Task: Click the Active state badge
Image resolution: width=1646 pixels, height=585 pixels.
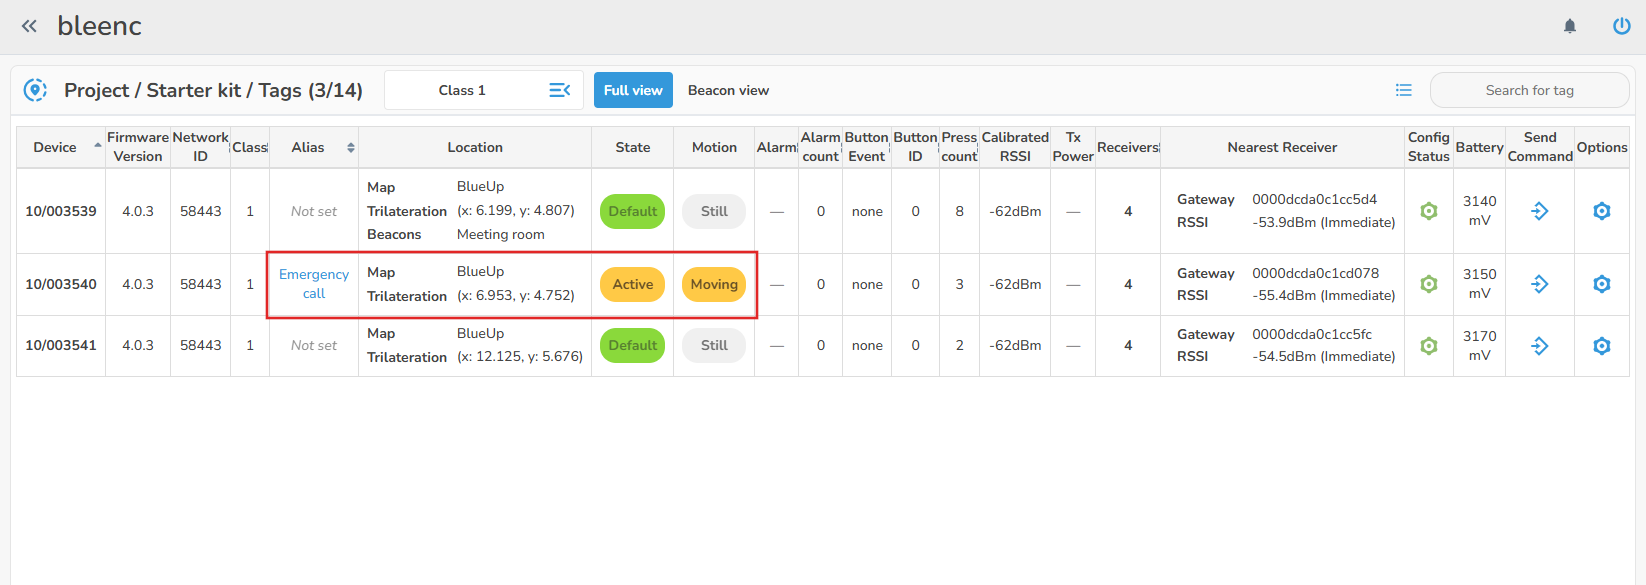Action: point(632,284)
